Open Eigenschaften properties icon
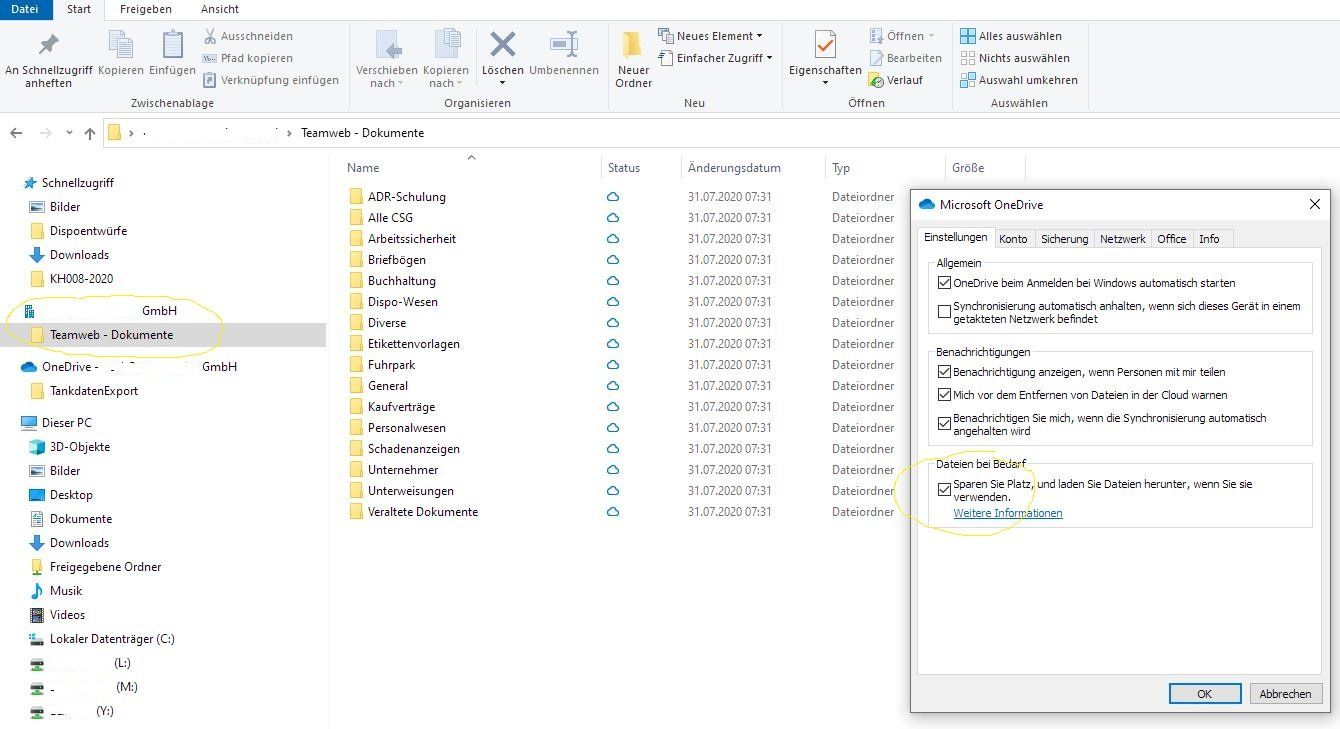Screen dimensions: 1340x729 pyautogui.click(x=825, y=46)
